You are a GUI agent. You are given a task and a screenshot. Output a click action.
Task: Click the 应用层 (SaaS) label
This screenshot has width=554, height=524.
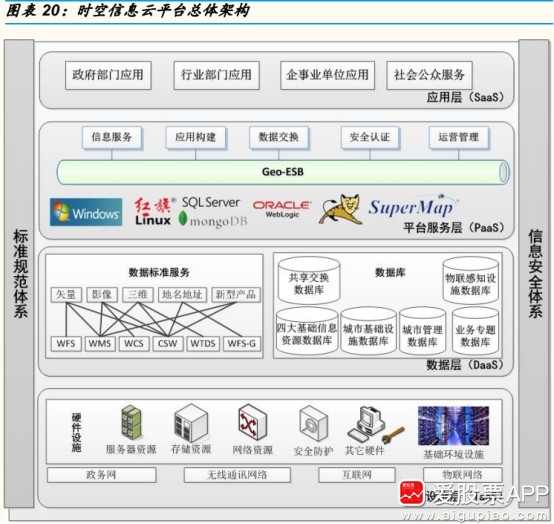[465, 97]
